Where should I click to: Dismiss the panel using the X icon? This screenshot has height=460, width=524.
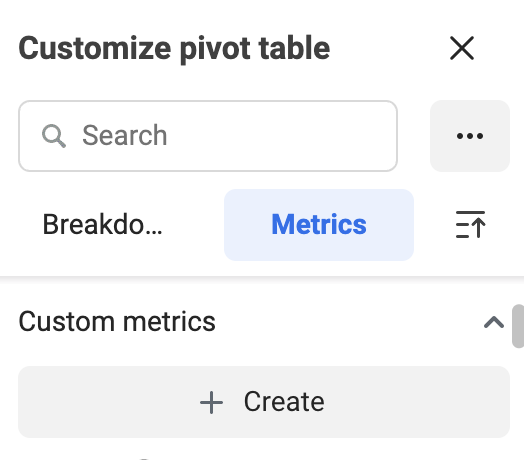pos(462,48)
